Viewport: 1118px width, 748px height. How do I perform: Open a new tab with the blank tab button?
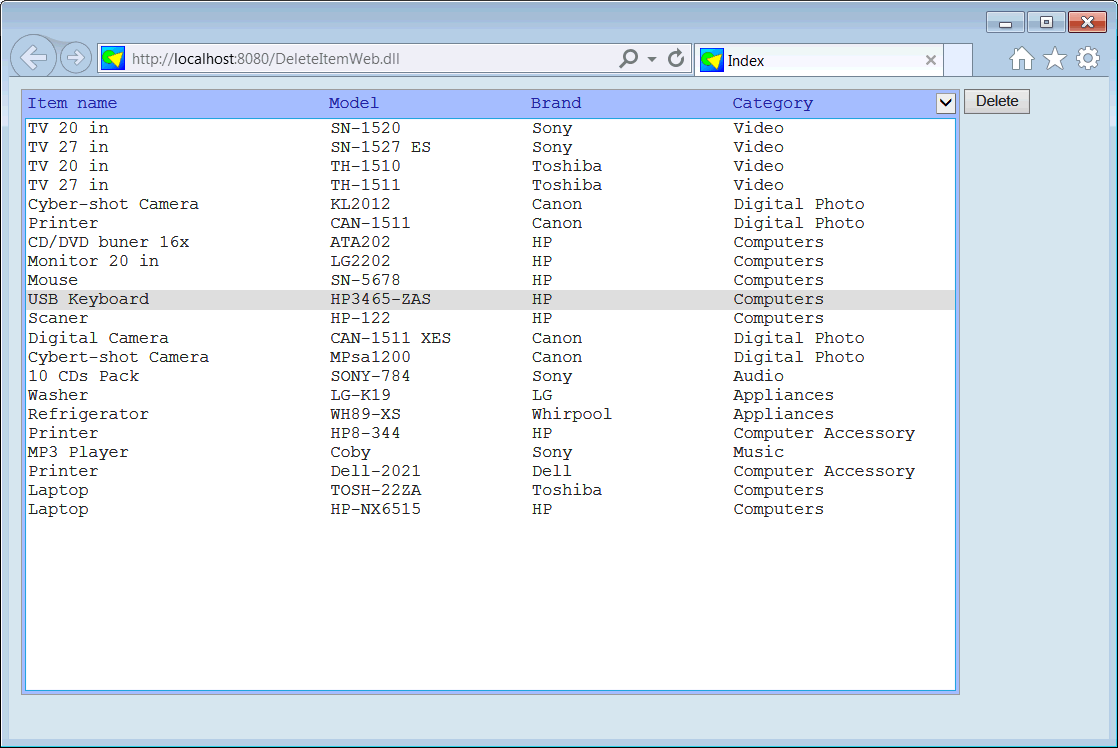tap(958, 61)
